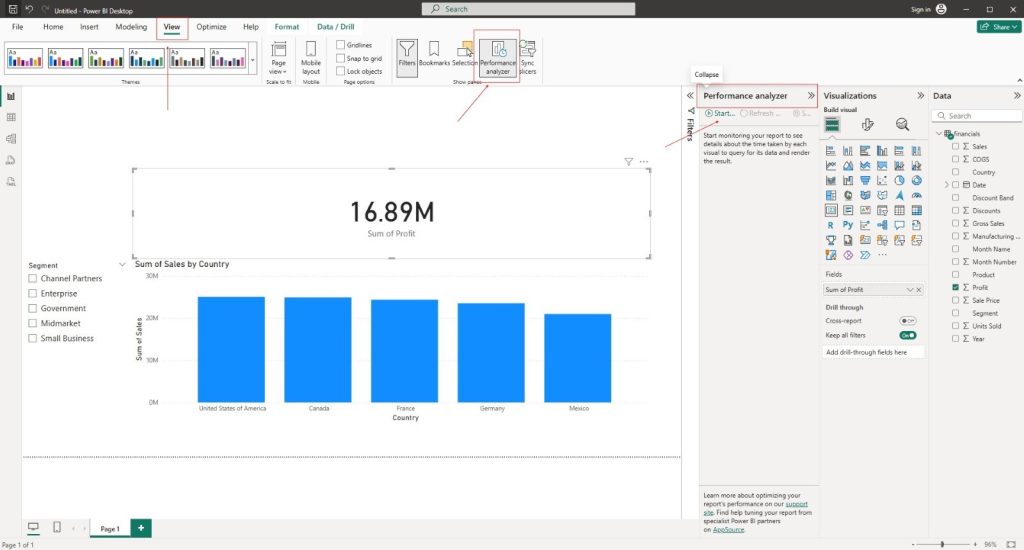The width and height of the screenshot is (1024, 550).
Task: Click the Share button
Action: pos(997,27)
